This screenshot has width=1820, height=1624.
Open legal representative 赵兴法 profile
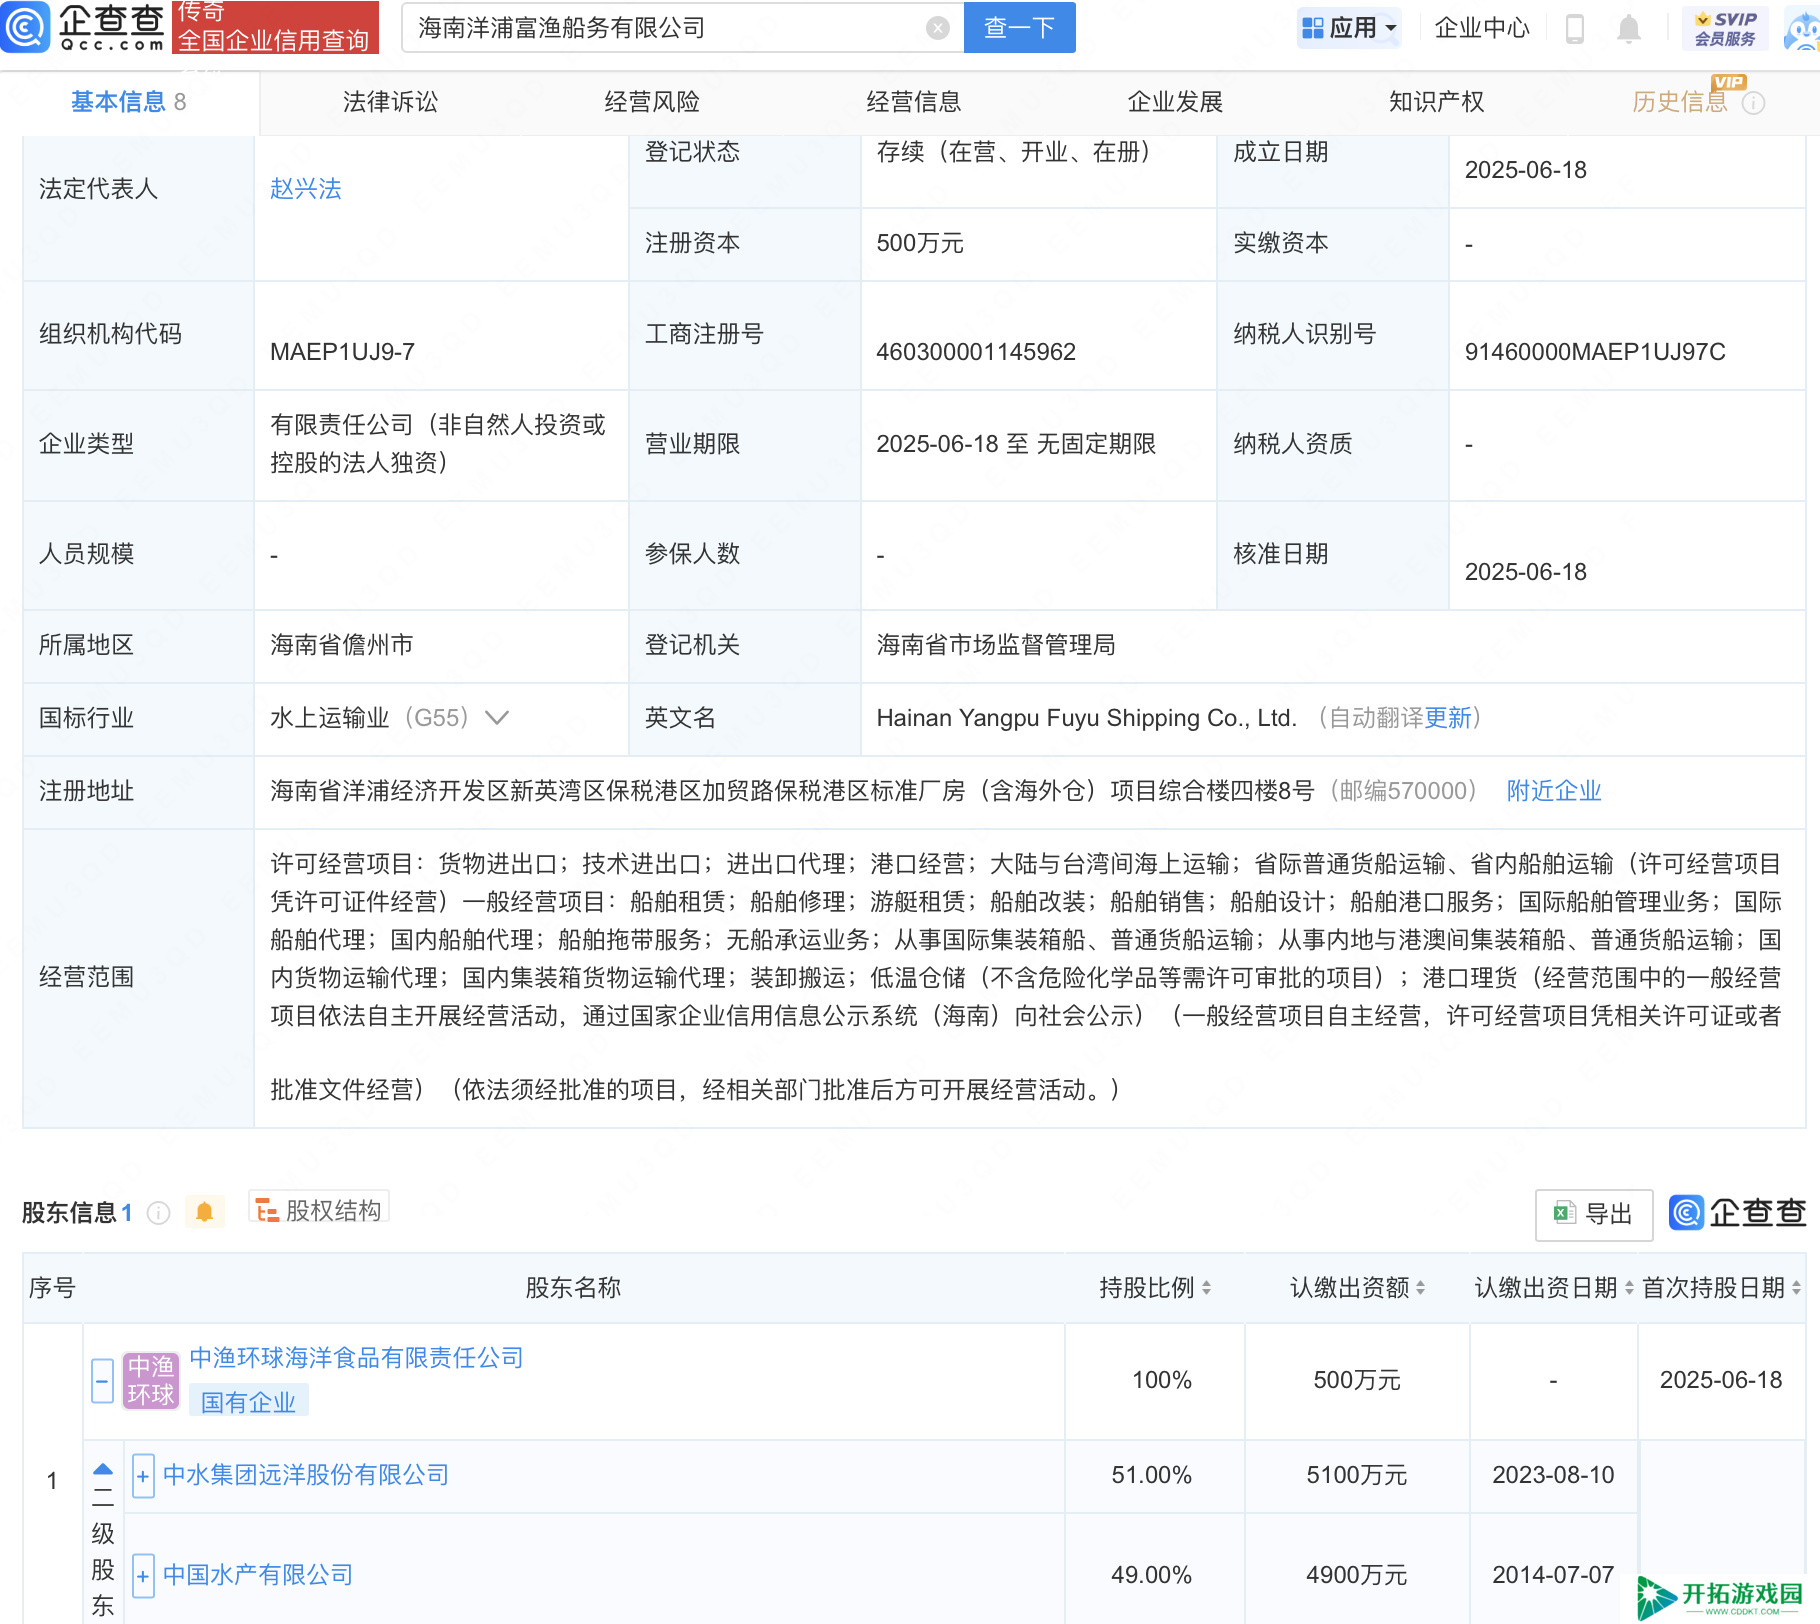(306, 189)
